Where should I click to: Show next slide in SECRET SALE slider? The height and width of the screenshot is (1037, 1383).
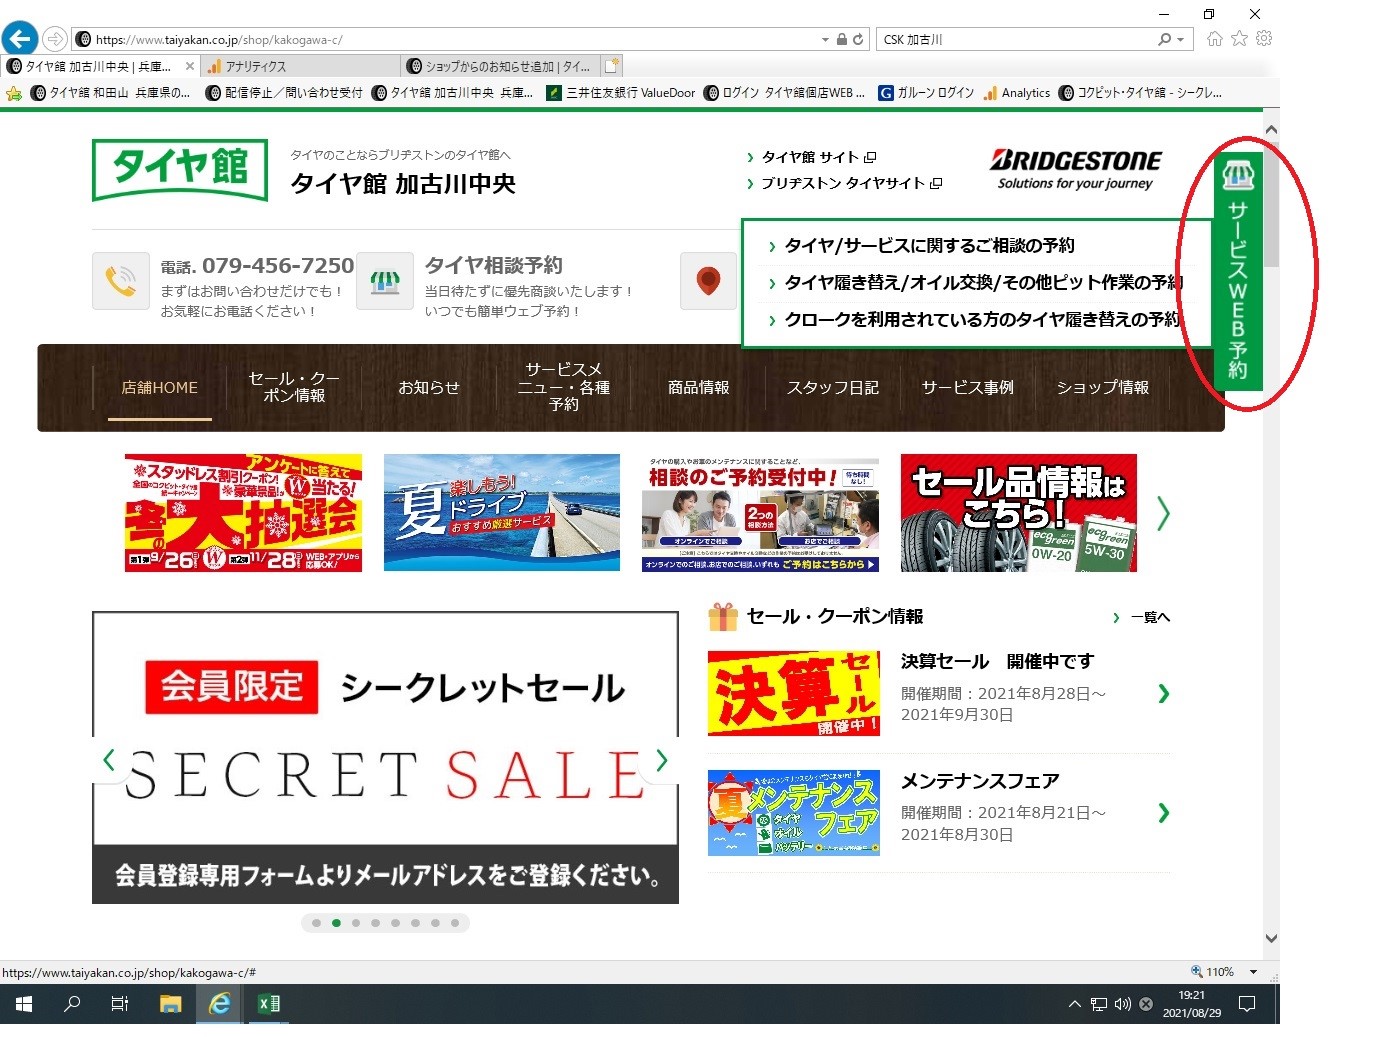[661, 760]
